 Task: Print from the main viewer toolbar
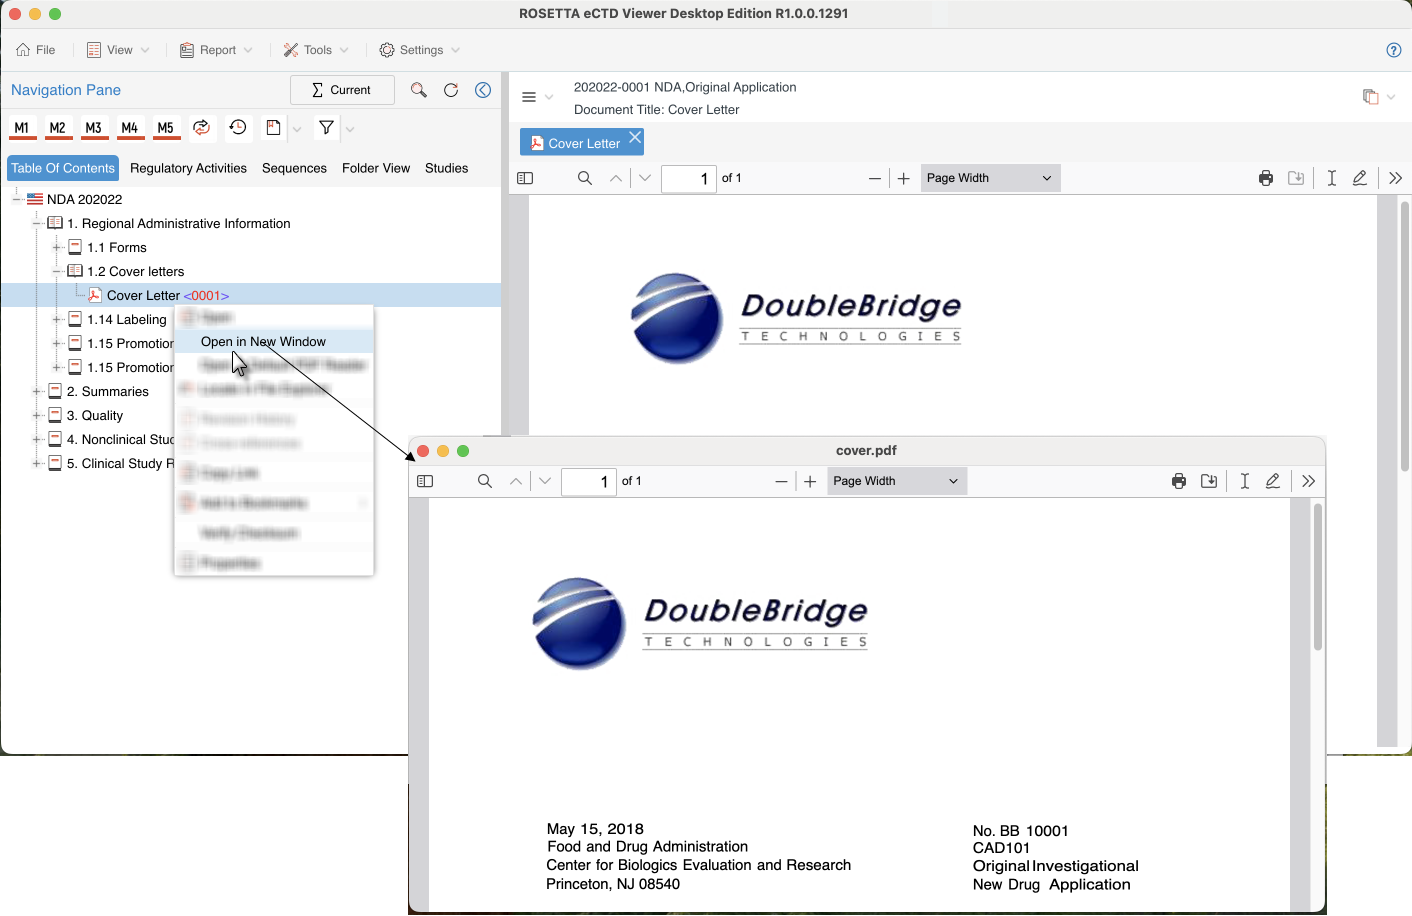click(x=1265, y=178)
